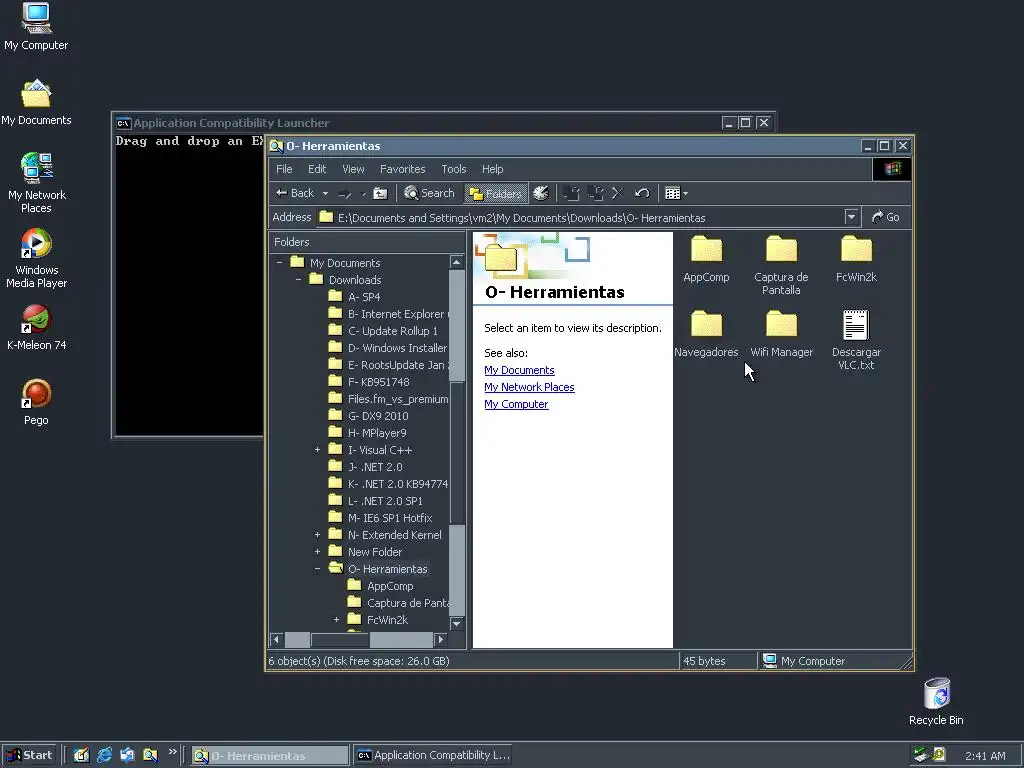The width and height of the screenshot is (1024, 768).
Task: Open the Recycle Bin
Action: (x=936, y=702)
